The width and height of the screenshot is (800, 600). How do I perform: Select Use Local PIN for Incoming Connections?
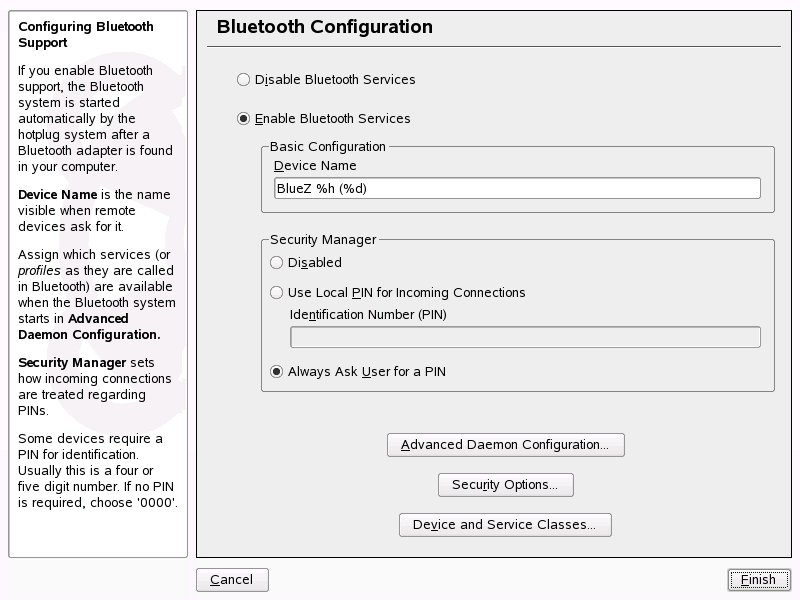click(277, 293)
